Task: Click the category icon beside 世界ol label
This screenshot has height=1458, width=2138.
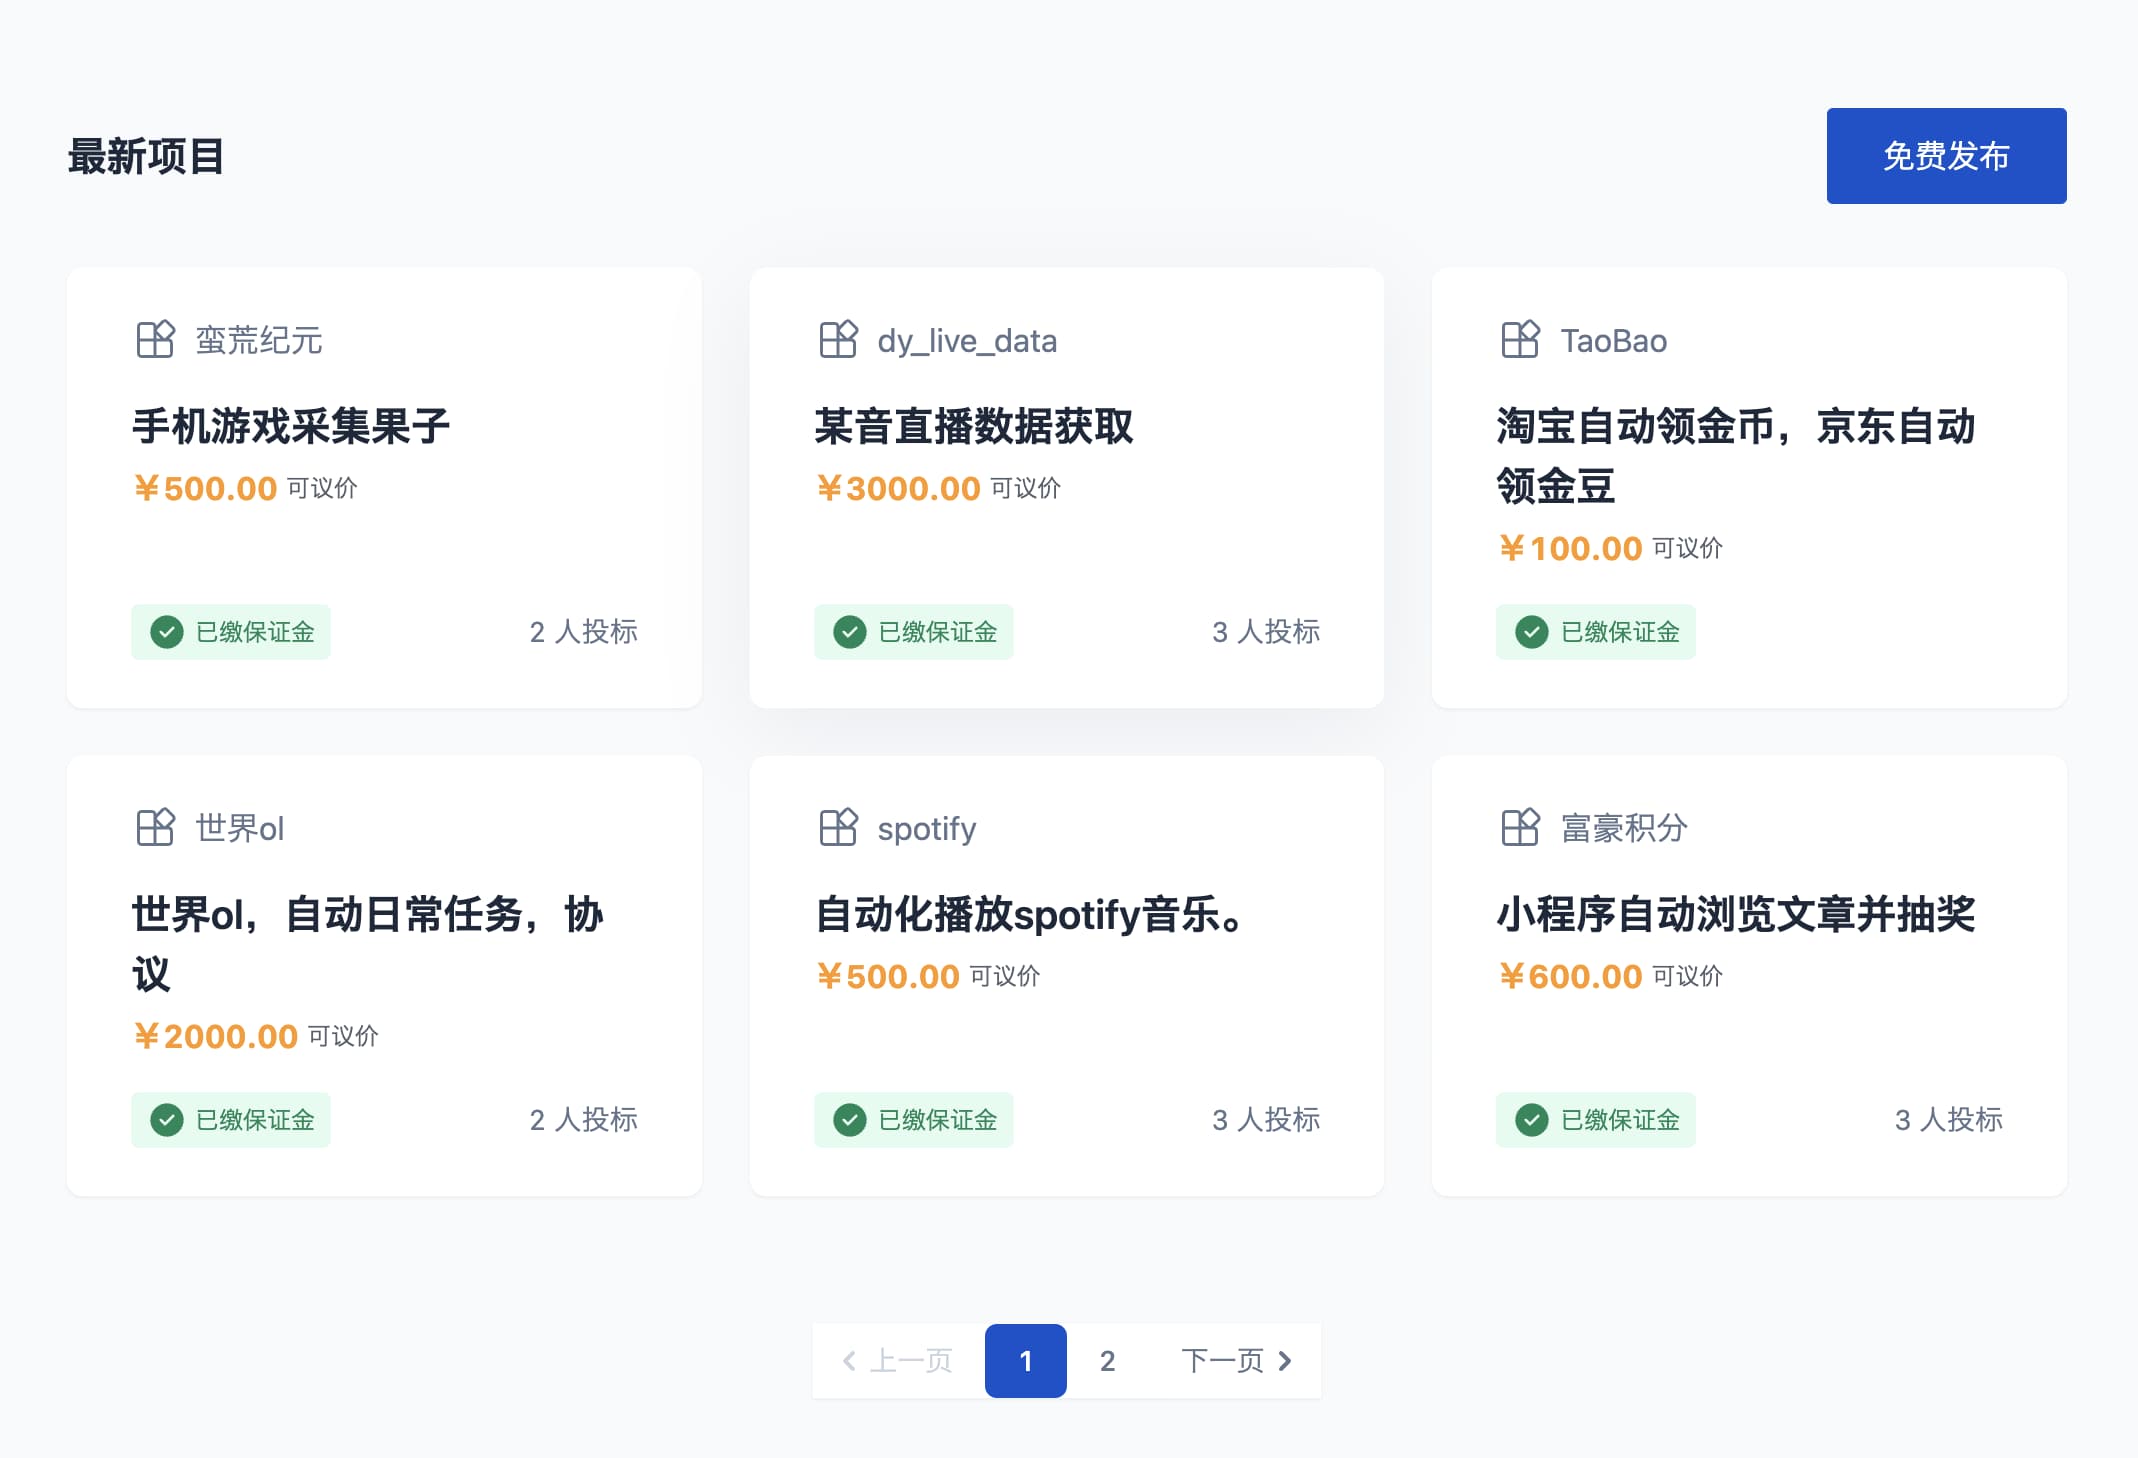Action: point(155,828)
